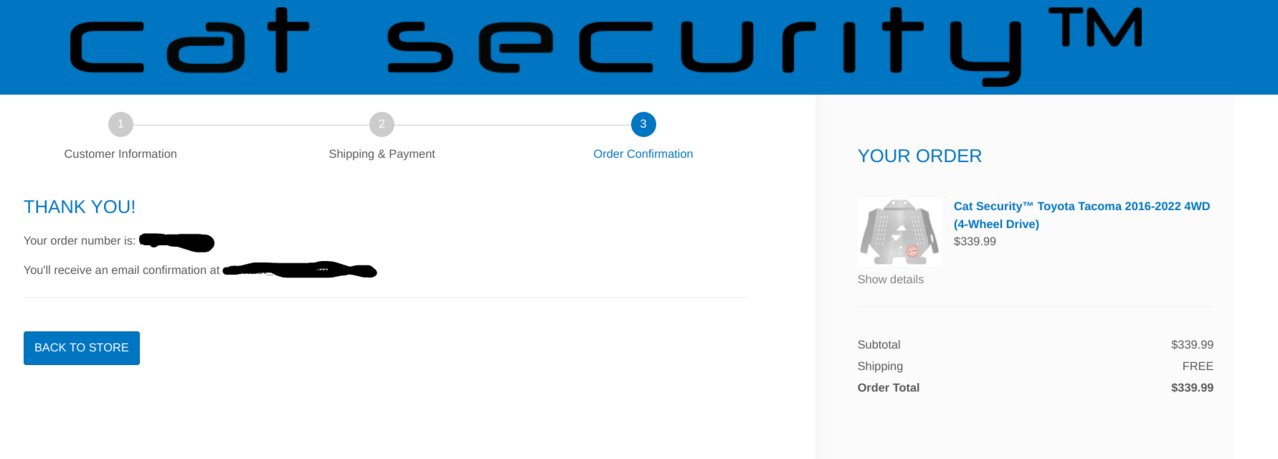This screenshot has width=1278, height=459.
Task: Click the Order Total label
Action: pos(888,387)
